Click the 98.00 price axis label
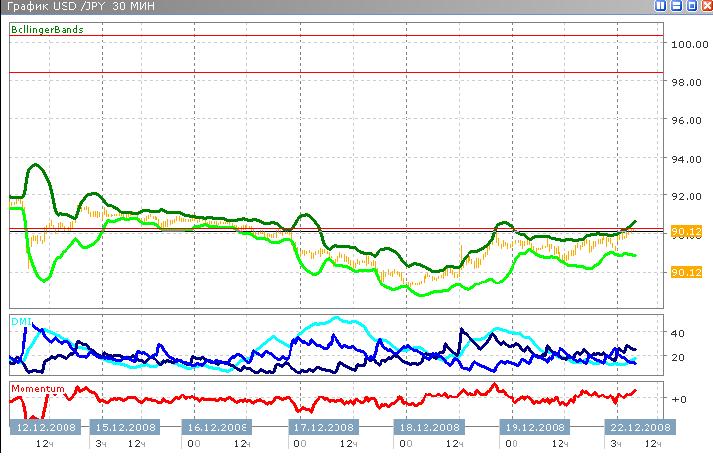Screen dimensions: 713x458 [x=688, y=82]
